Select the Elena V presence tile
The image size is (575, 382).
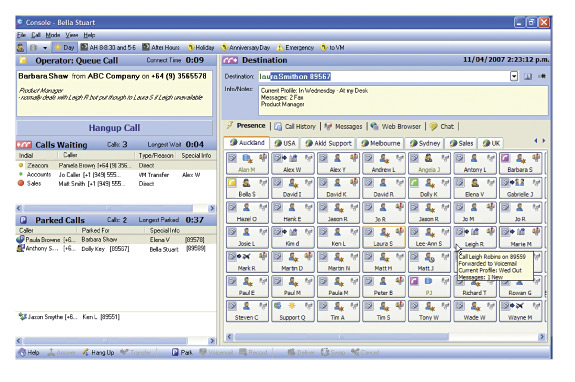475,188
